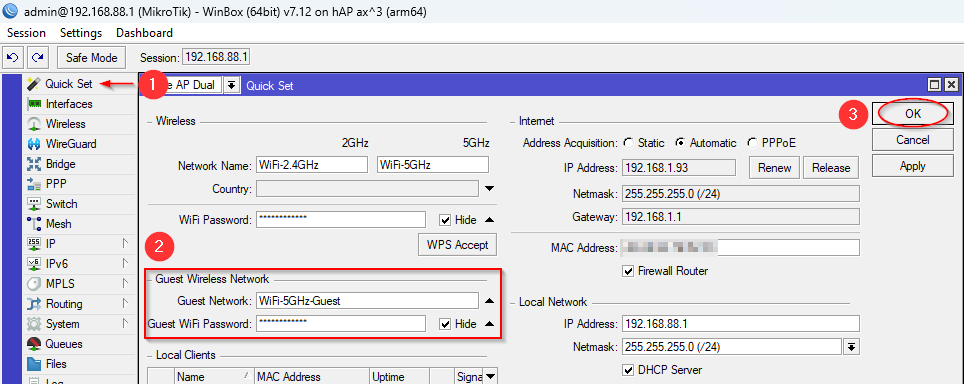The height and width of the screenshot is (384, 964).
Task: Toggle Hide checkbox for WiFi Password
Action: (x=445, y=219)
